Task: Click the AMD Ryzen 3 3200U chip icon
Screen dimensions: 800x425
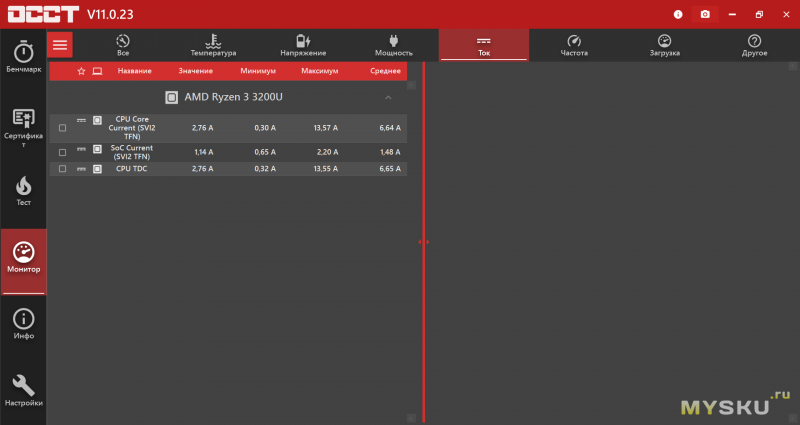Action: (x=171, y=97)
